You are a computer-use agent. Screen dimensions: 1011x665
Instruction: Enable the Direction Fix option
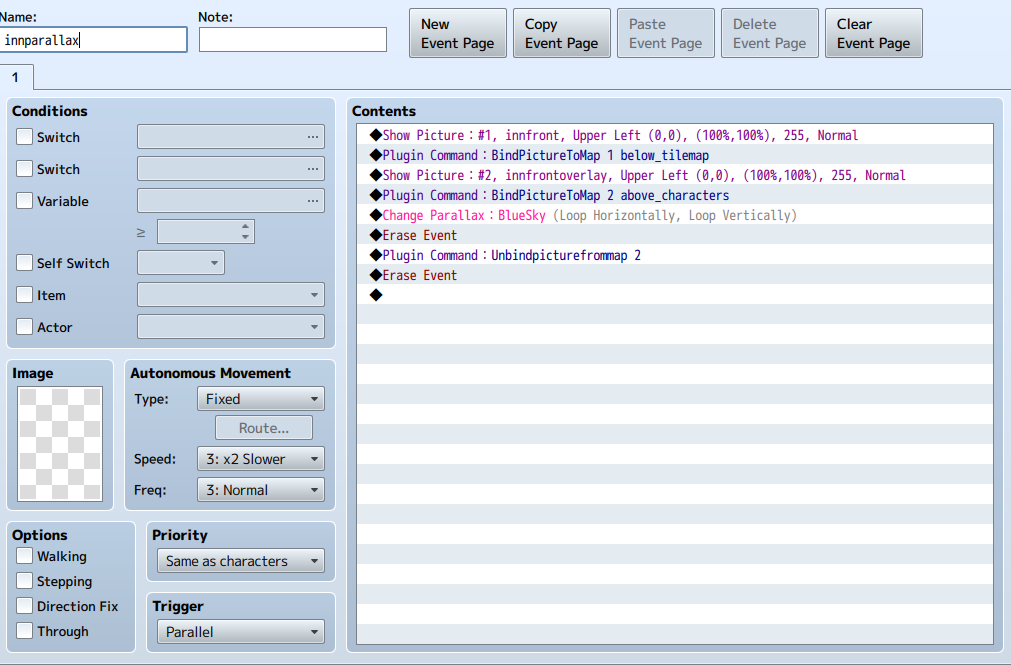(25, 606)
